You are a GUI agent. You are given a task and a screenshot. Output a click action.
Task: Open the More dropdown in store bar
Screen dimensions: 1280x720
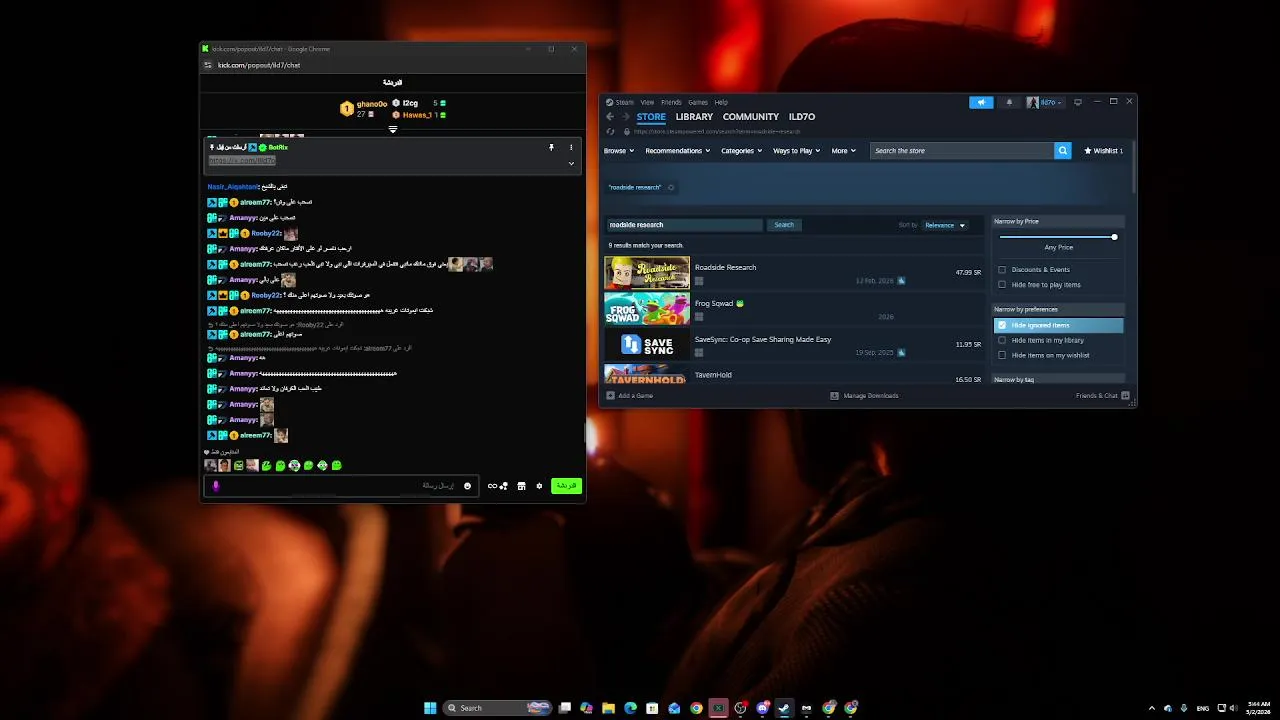tap(843, 151)
